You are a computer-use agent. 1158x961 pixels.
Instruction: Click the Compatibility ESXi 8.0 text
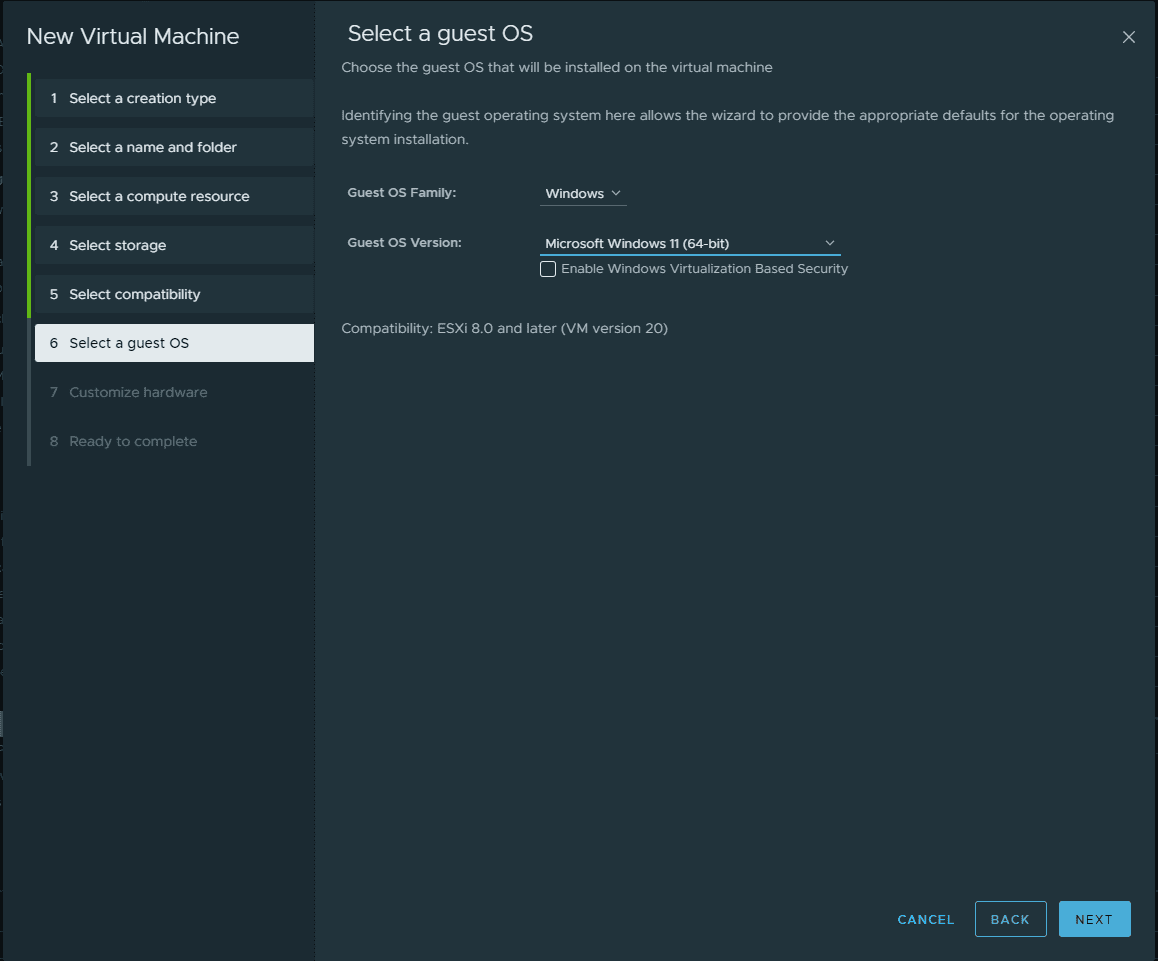click(504, 328)
